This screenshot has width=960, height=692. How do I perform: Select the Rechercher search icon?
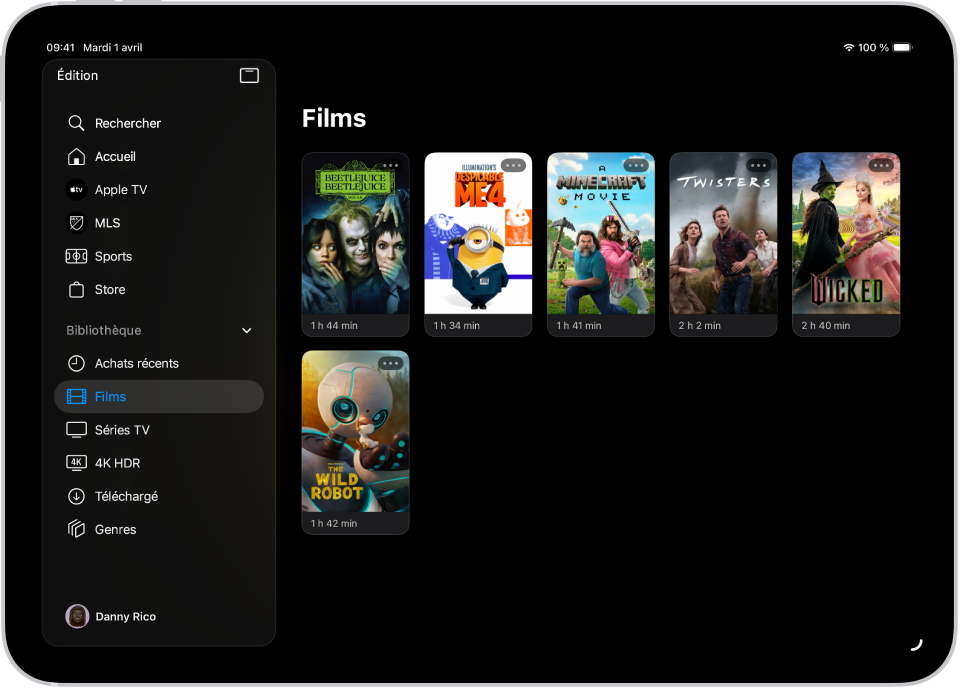point(76,123)
